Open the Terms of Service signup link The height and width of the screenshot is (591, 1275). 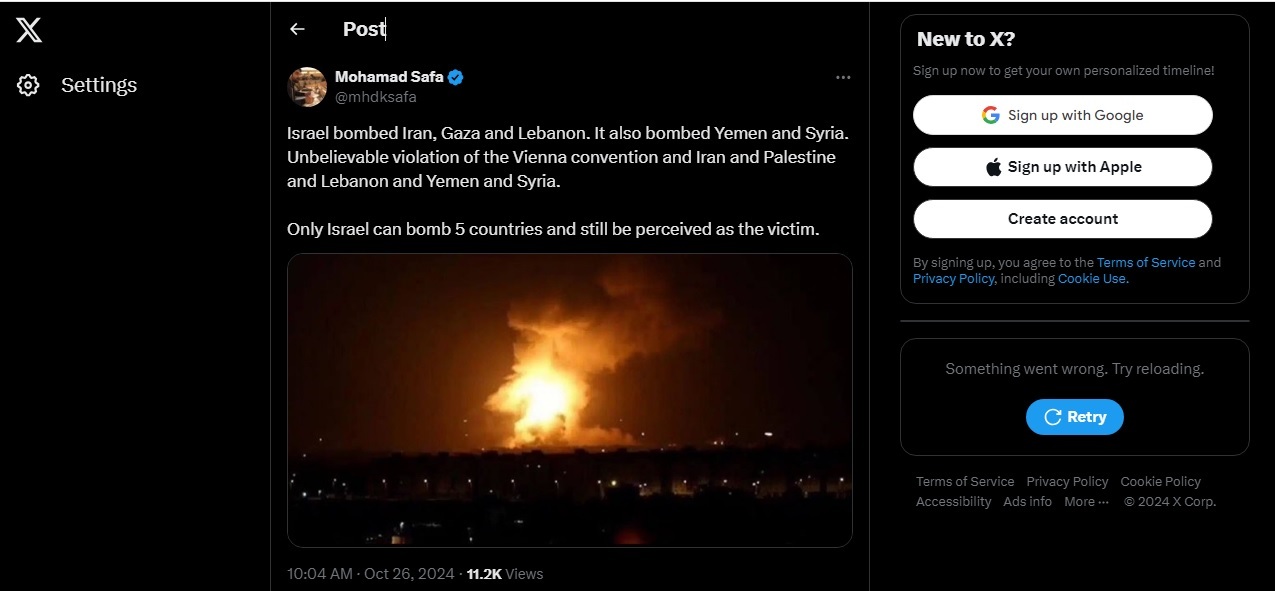tap(1145, 263)
